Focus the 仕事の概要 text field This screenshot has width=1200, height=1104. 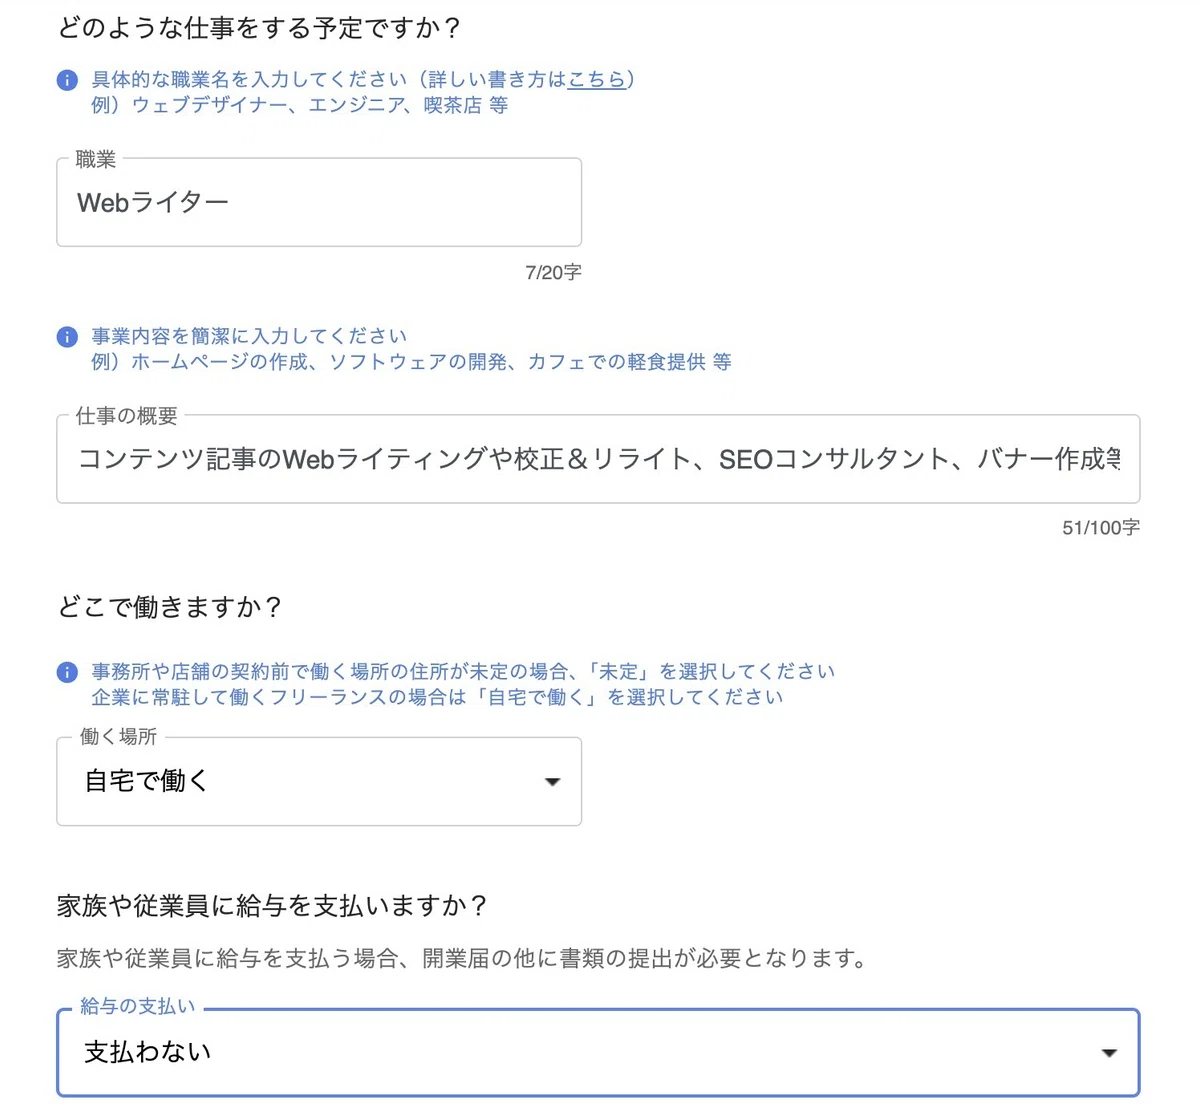pos(598,459)
